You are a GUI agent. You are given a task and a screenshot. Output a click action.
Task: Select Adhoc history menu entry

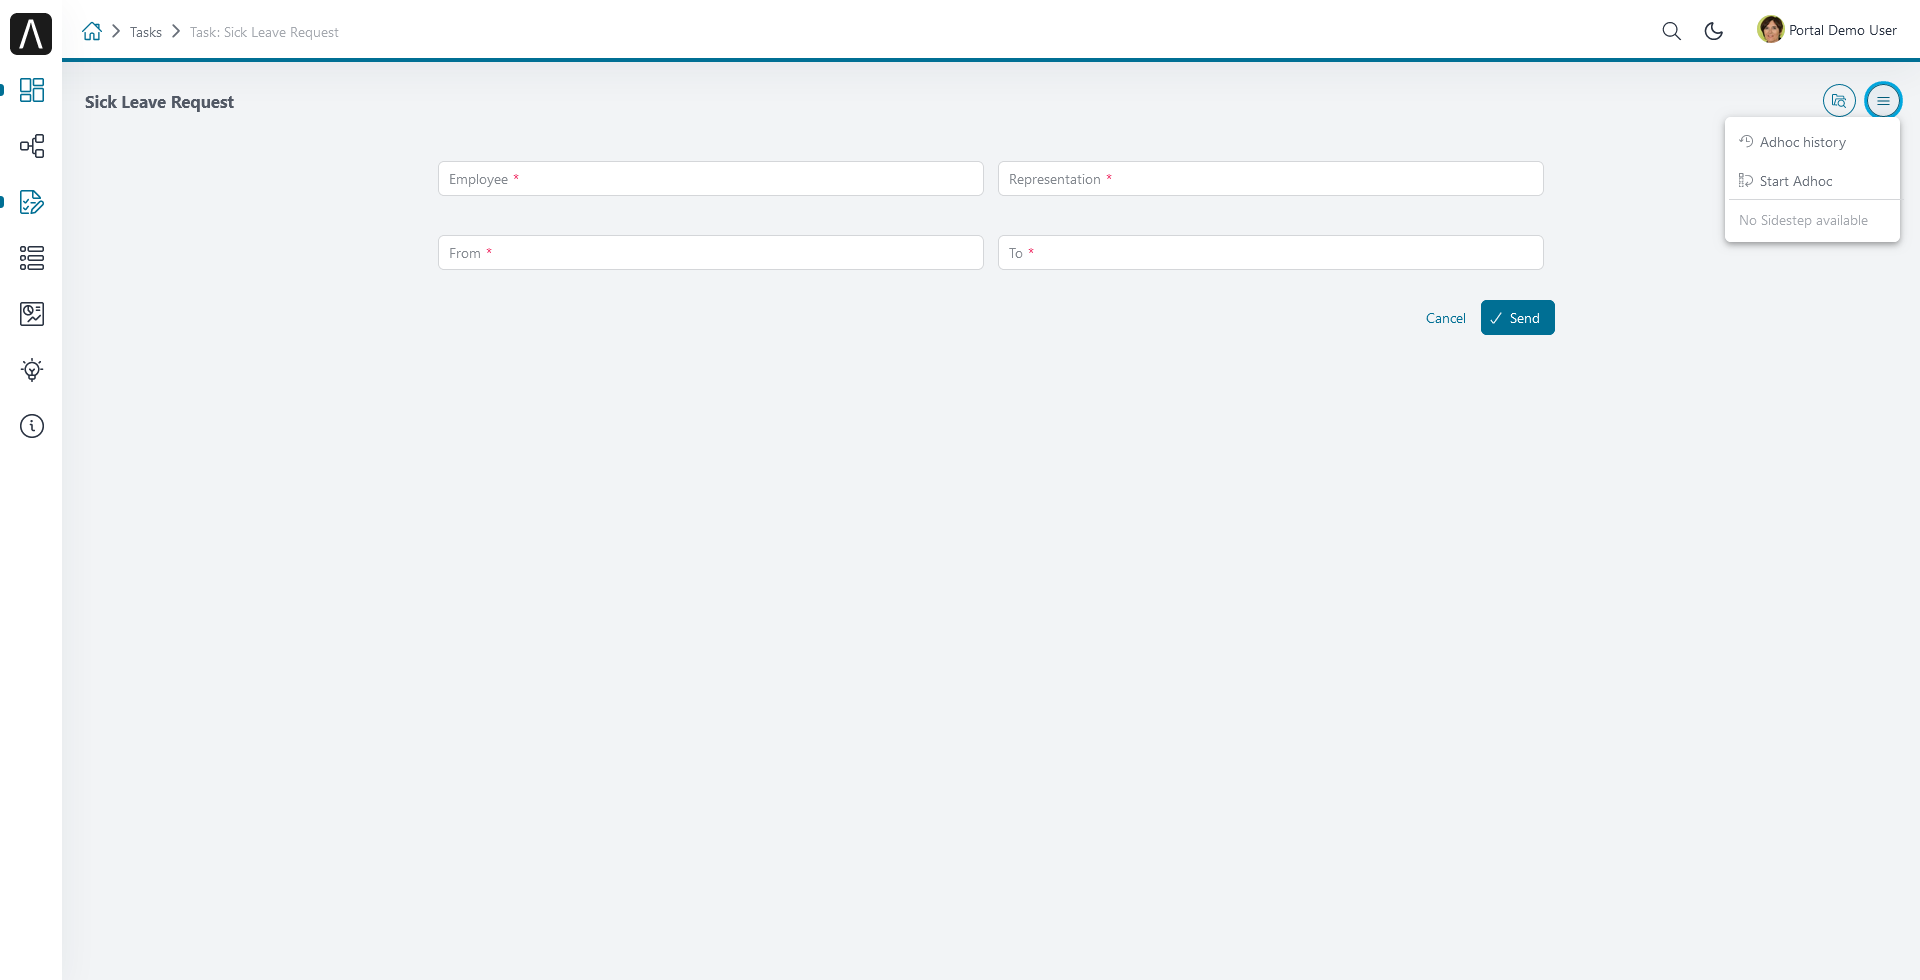pyautogui.click(x=1802, y=142)
